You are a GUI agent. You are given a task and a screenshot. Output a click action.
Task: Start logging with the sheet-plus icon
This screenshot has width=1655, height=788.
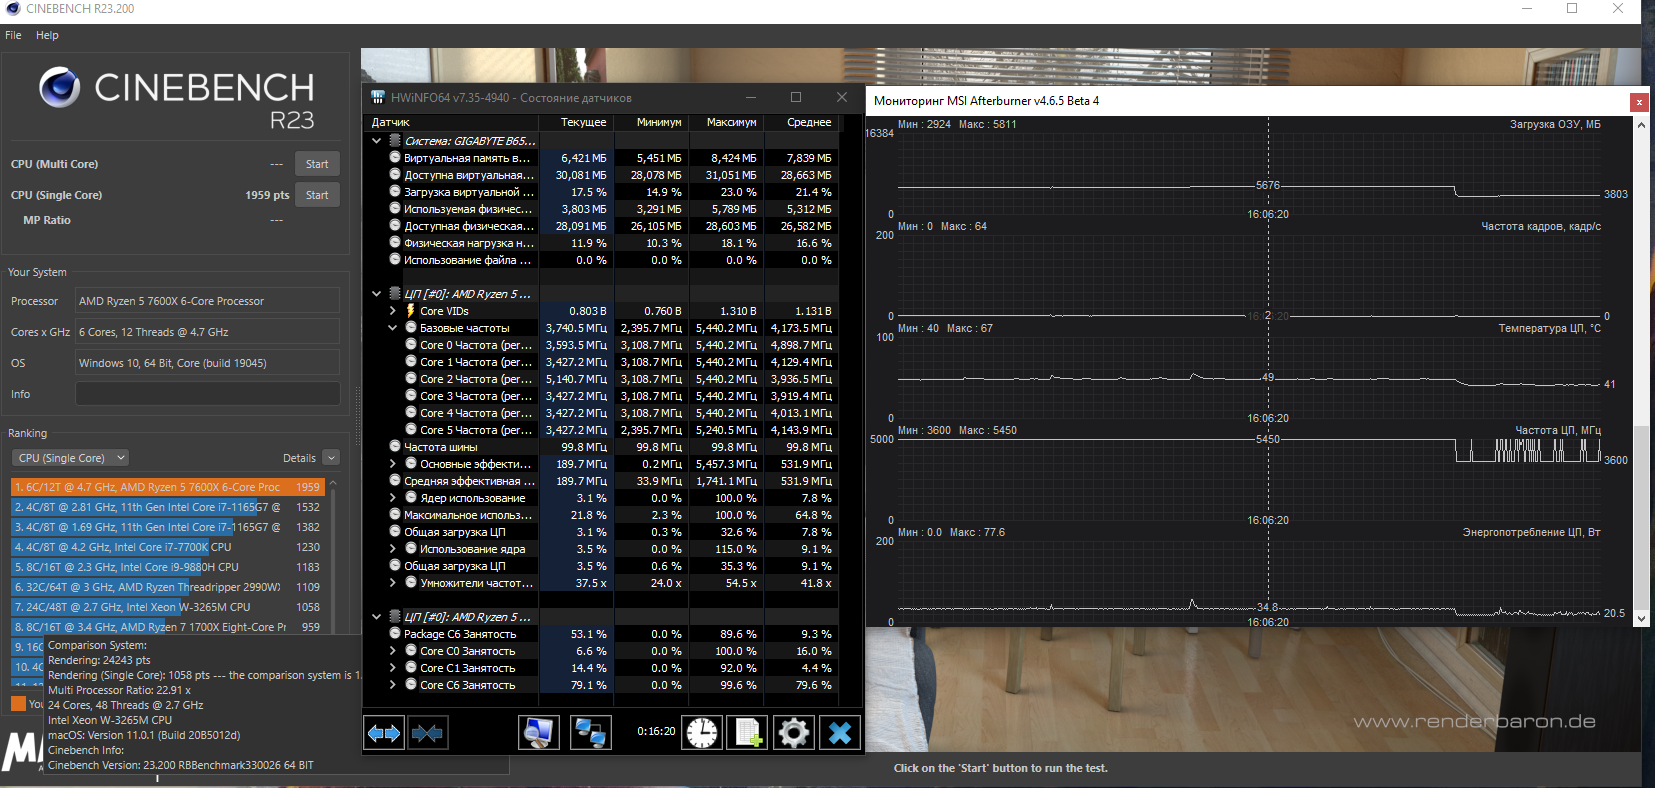tap(748, 733)
